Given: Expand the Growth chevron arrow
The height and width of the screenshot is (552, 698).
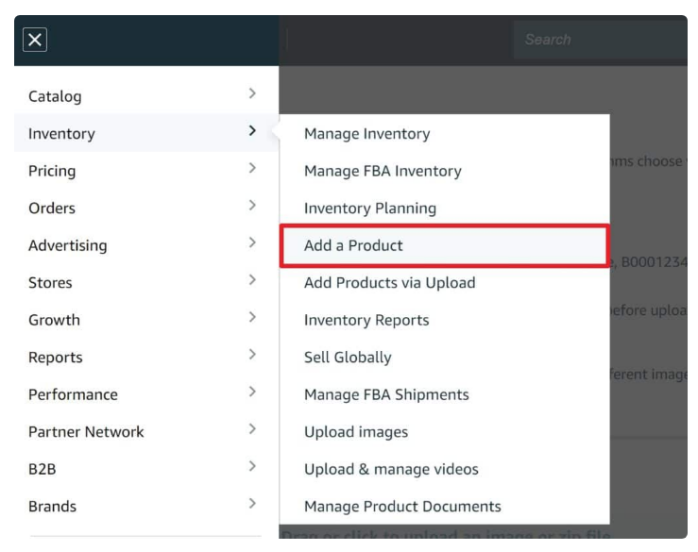Looking at the screenshot, I should (x=252, y=317).
